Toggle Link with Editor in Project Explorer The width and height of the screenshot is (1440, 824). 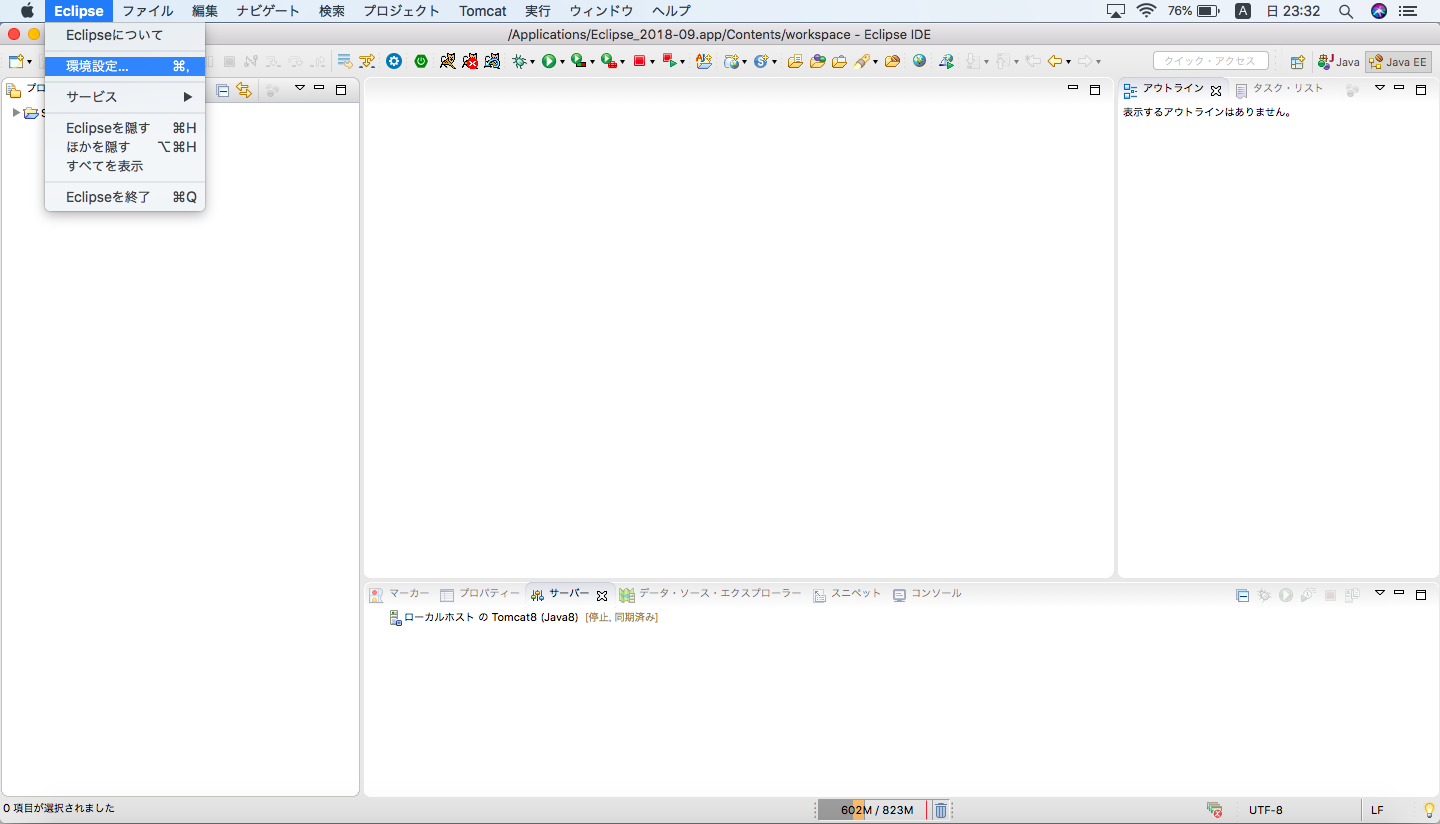coord(244,90)
